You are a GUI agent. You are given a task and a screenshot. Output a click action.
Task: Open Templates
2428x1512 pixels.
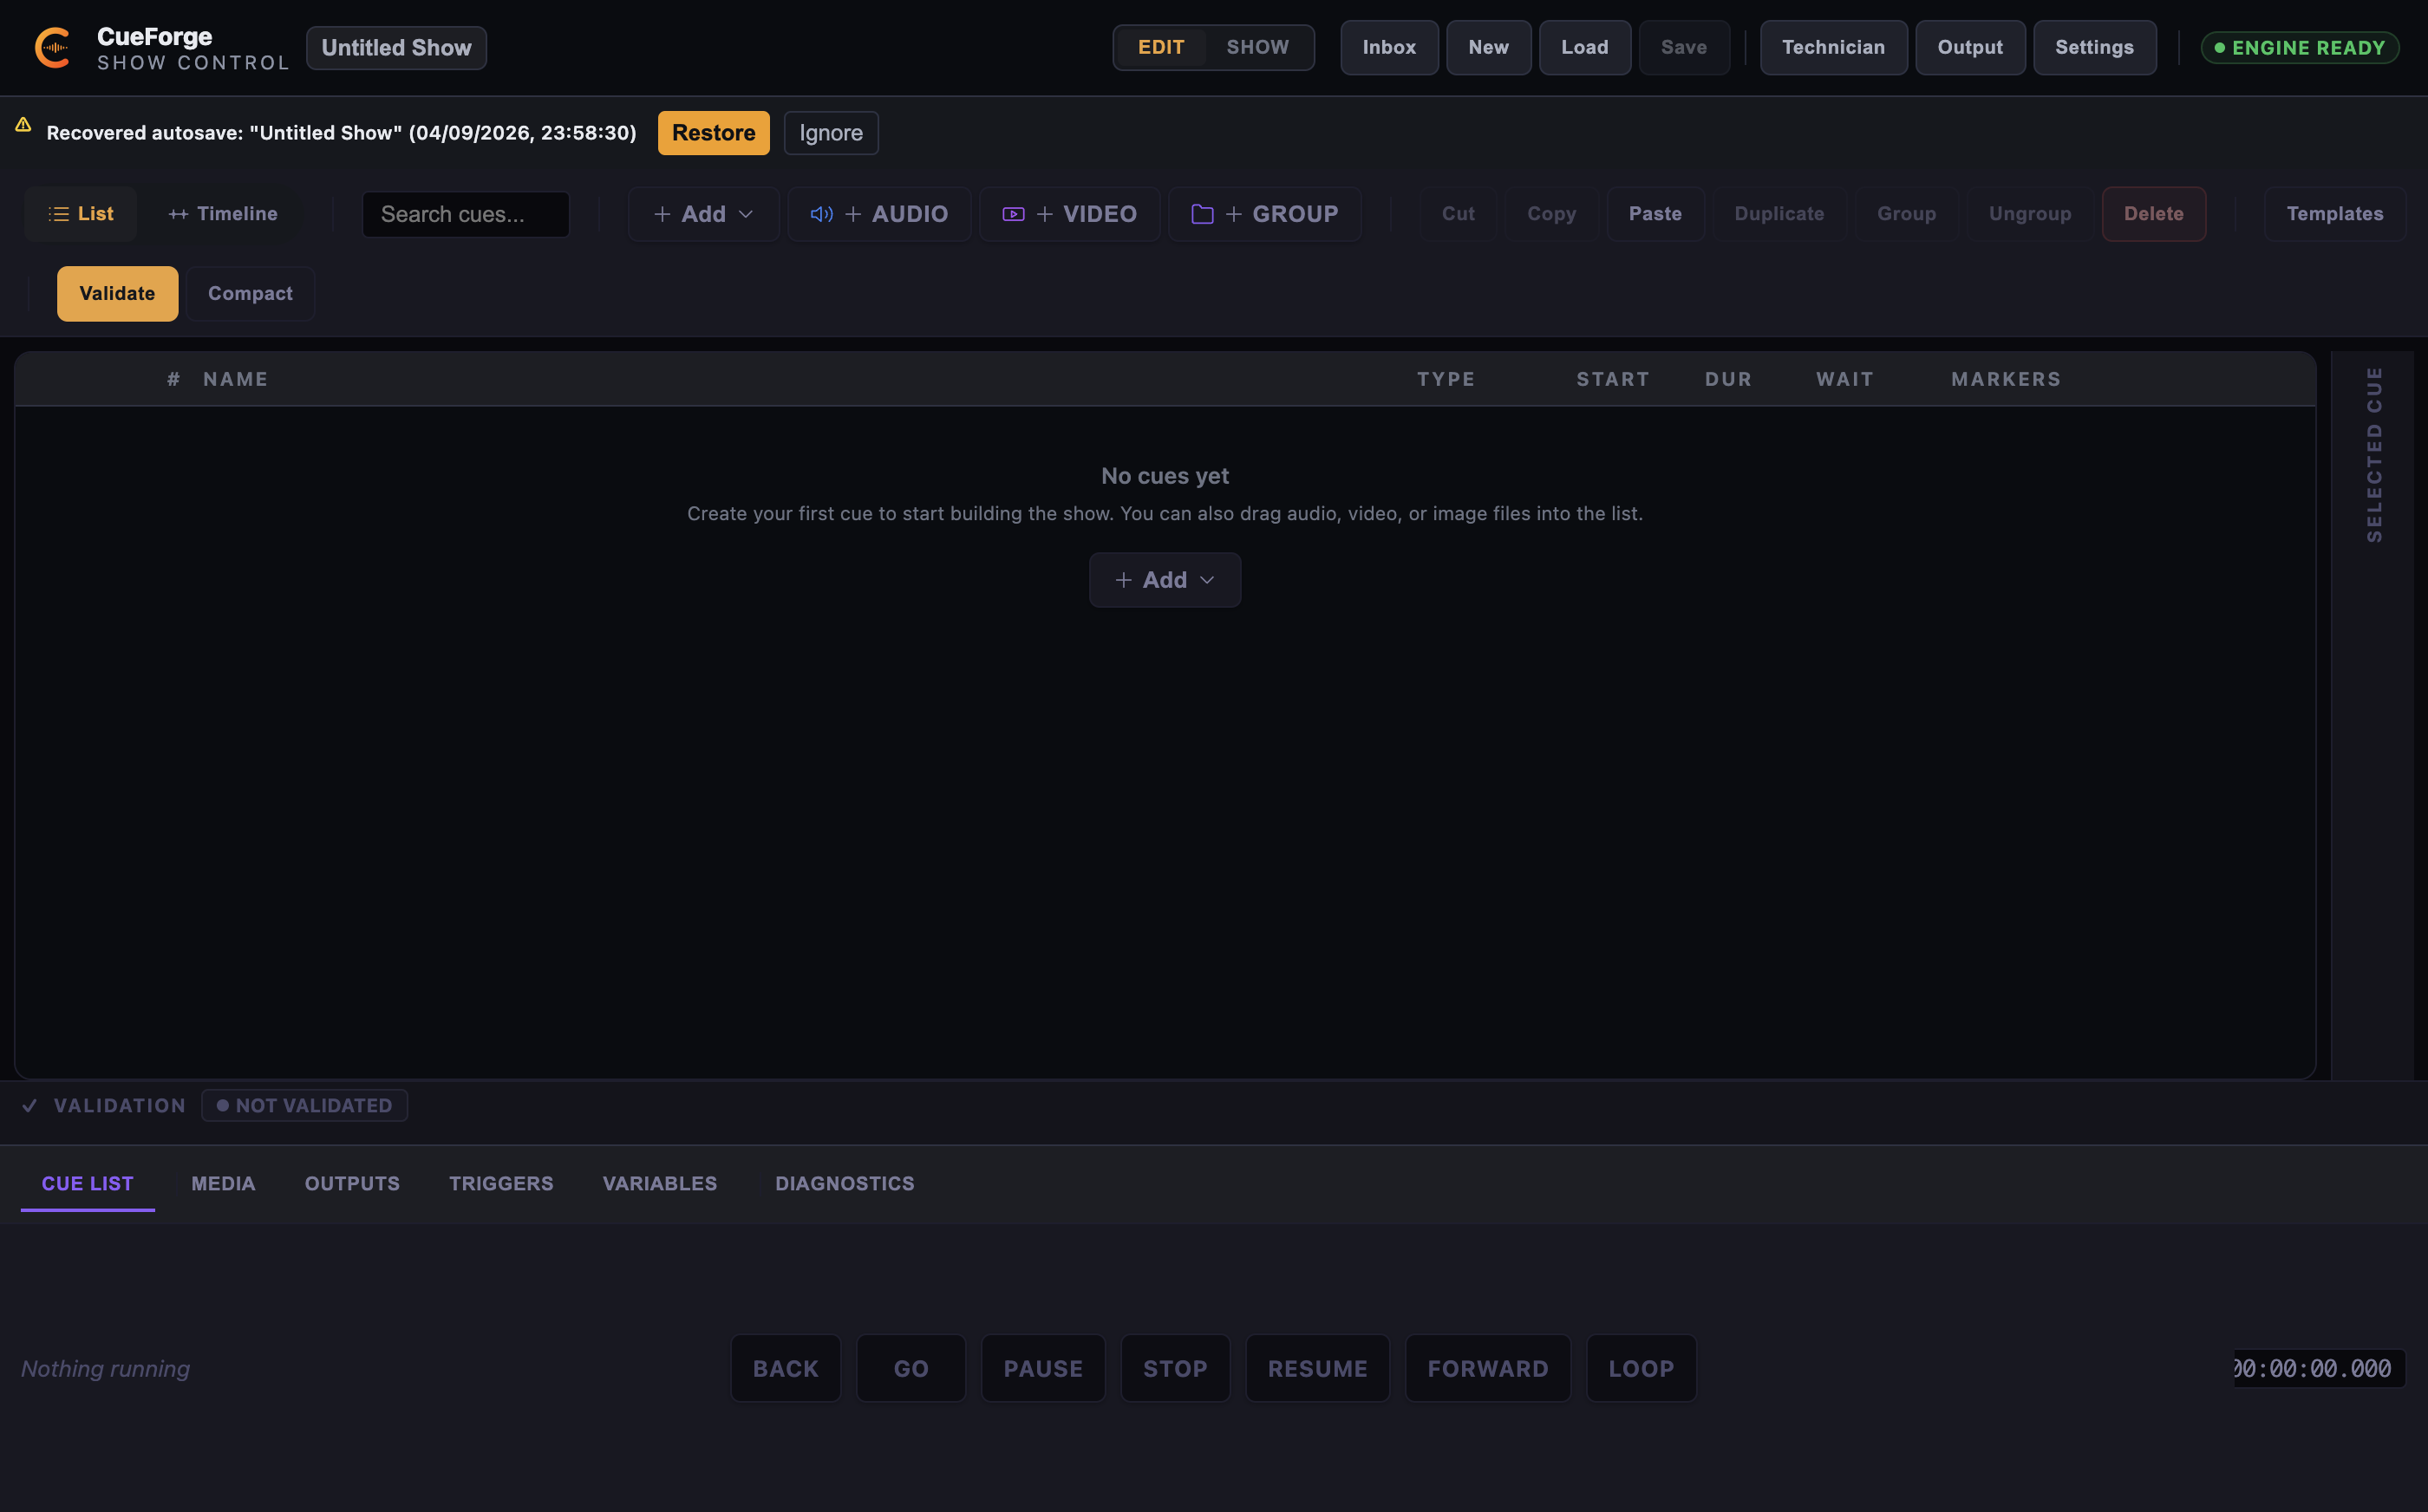(x=2335, y=214)
